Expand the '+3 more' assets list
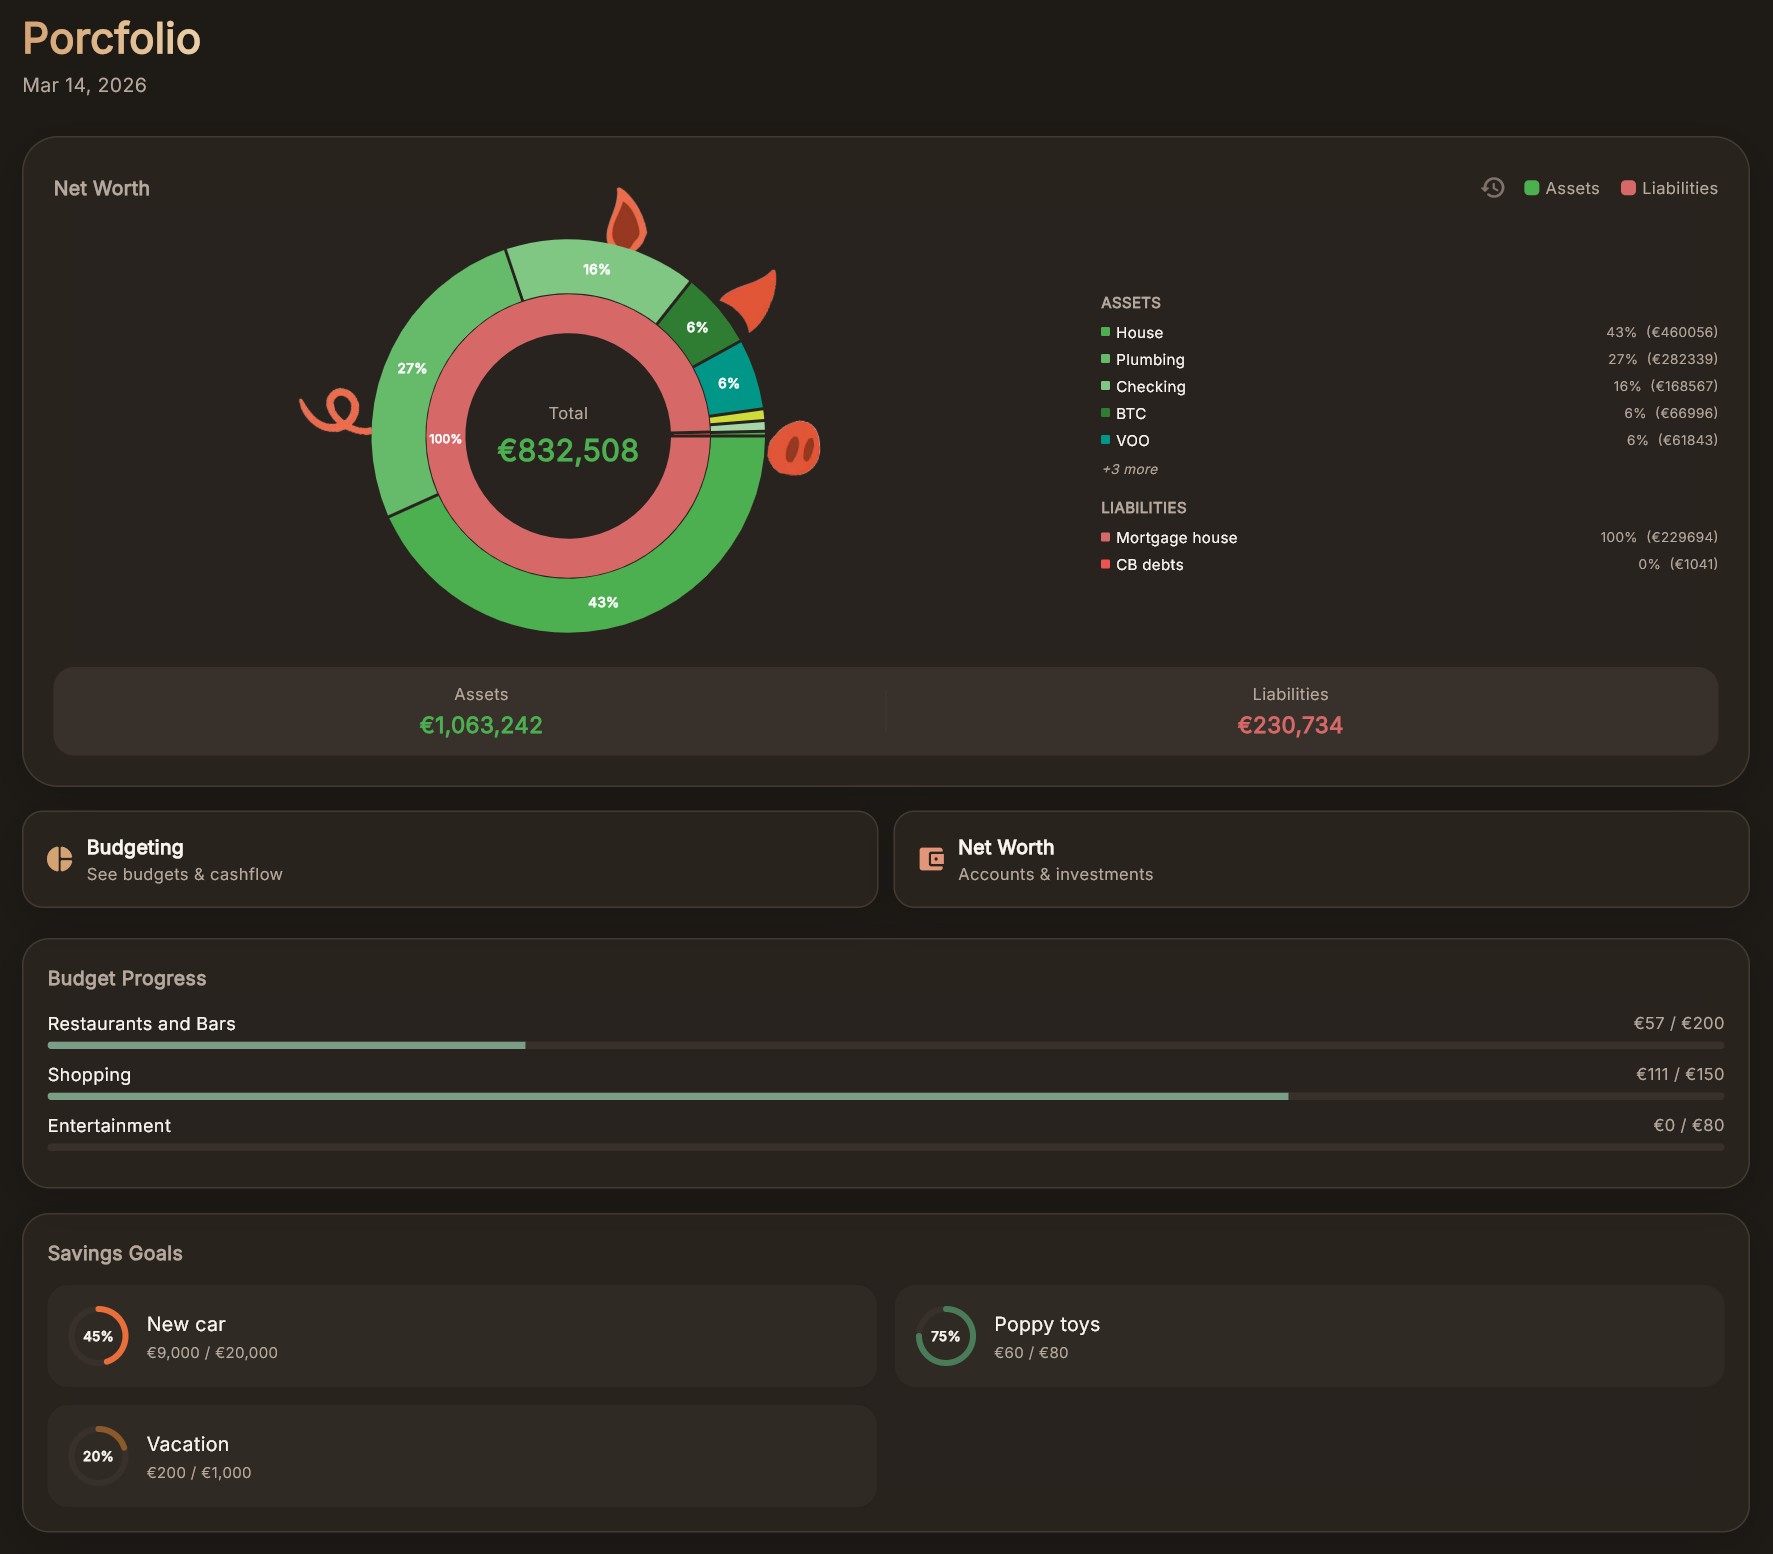The image size is (1773, 1554). click(x=1129, y=469)
